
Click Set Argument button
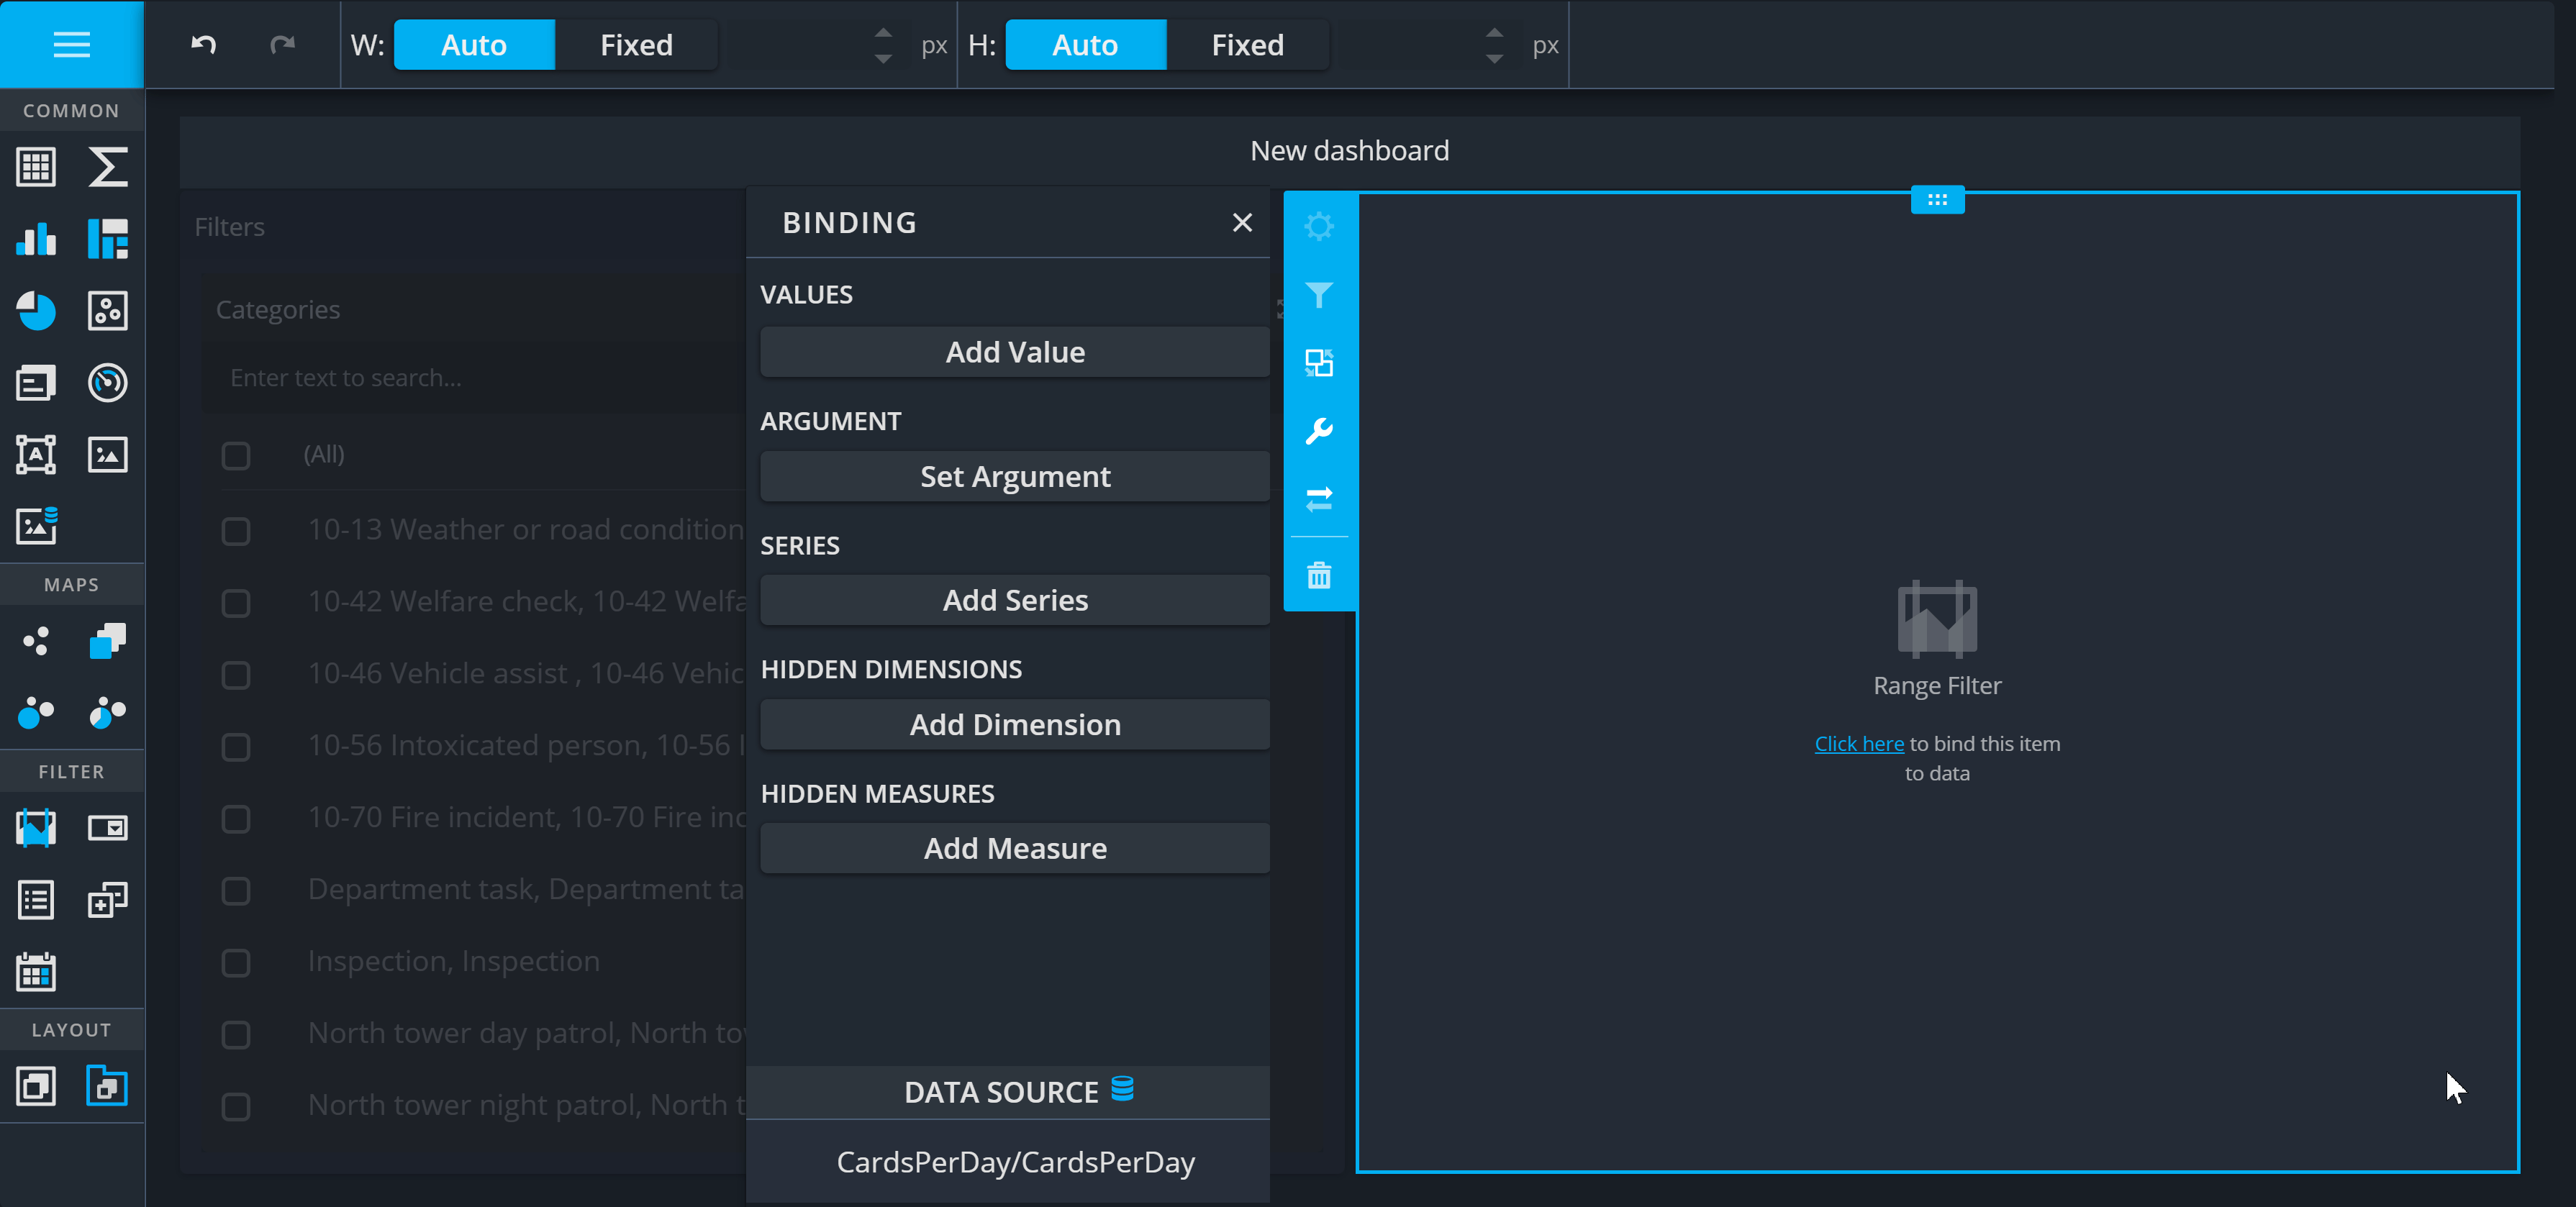click(1015, 476)
